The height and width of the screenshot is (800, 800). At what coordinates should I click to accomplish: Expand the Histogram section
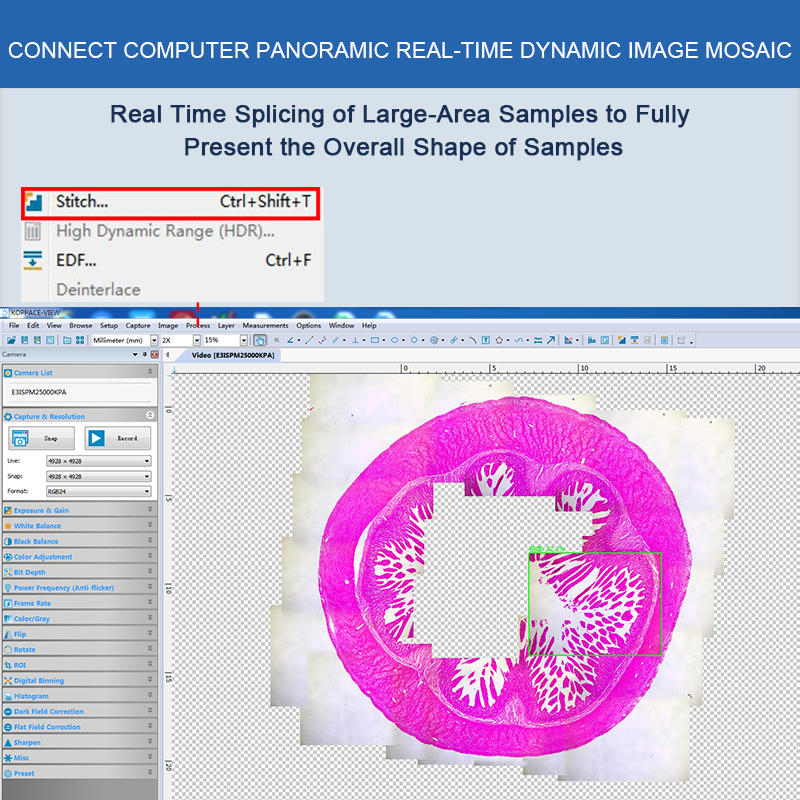[x=78, y=696]
